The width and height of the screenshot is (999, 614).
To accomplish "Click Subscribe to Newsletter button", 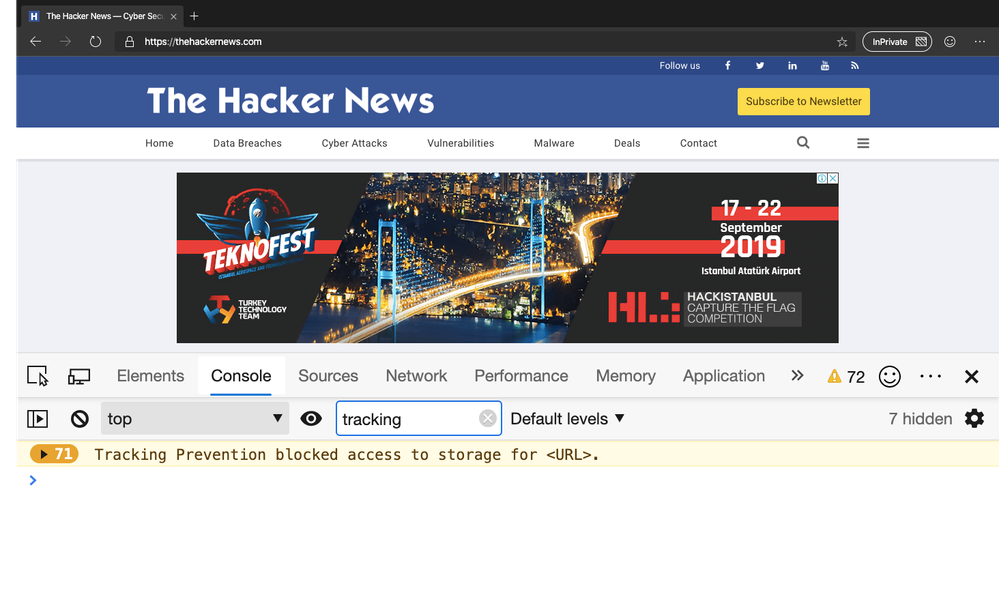I will [803, 101].
